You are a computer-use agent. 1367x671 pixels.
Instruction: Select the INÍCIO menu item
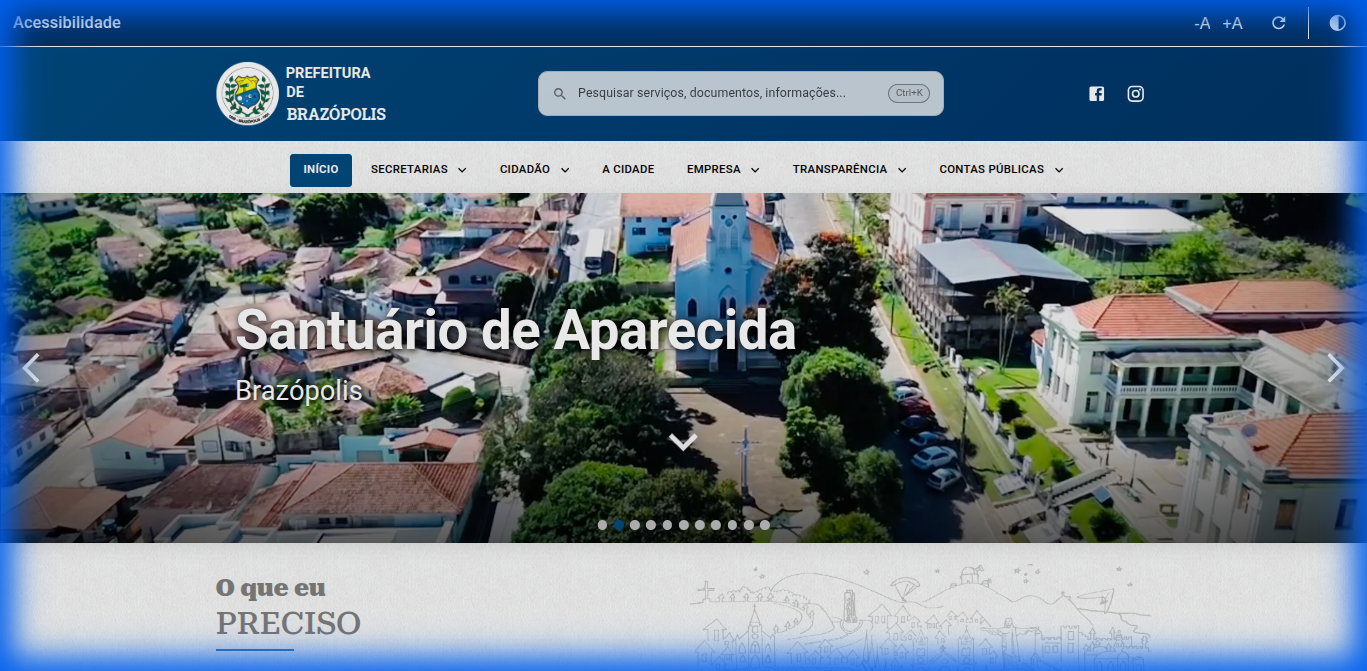point(320,169)
